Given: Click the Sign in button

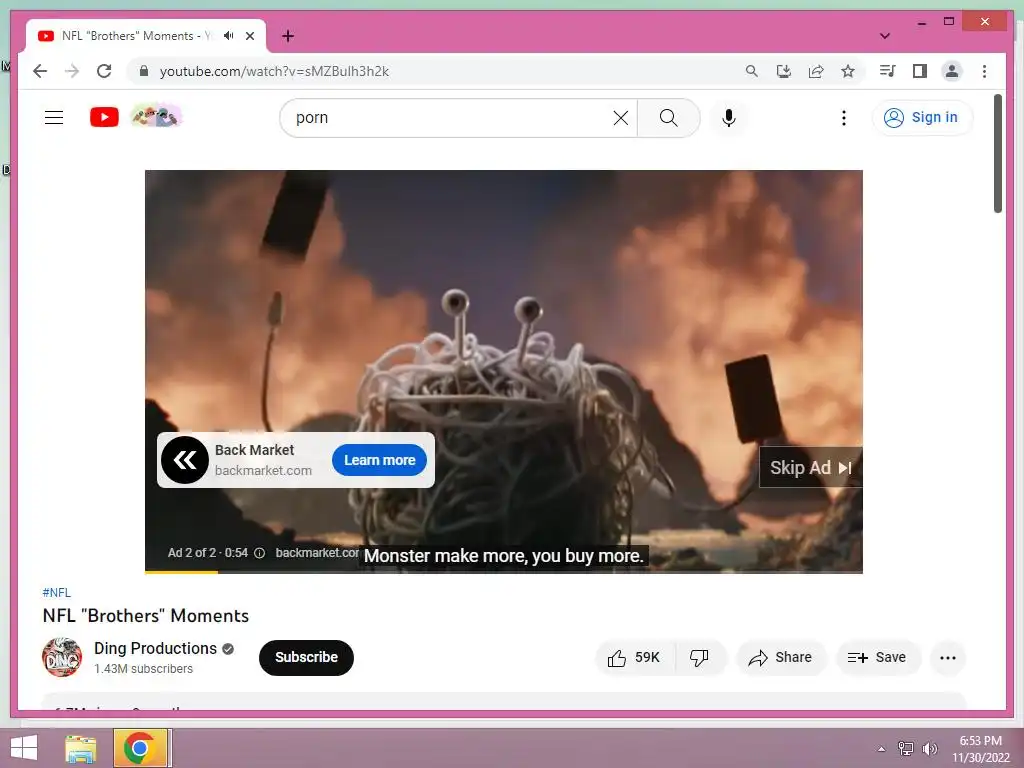Looking at the screenshot, I should pos(921,118).
